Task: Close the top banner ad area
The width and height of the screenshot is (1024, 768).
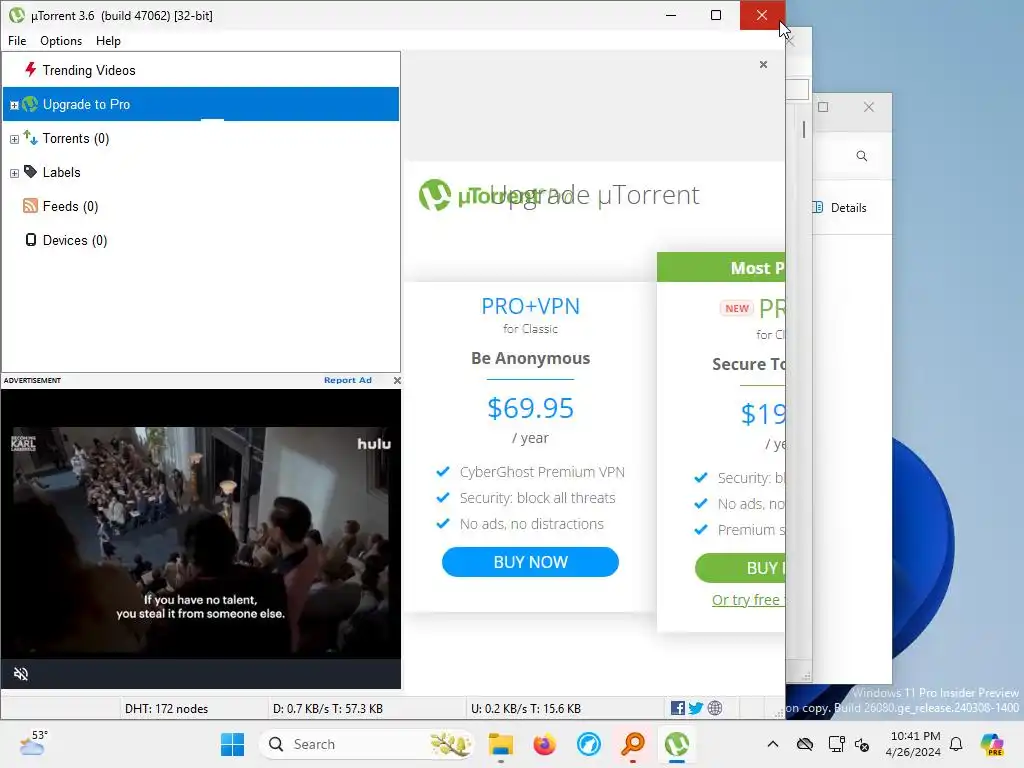Action: point(763,65)
